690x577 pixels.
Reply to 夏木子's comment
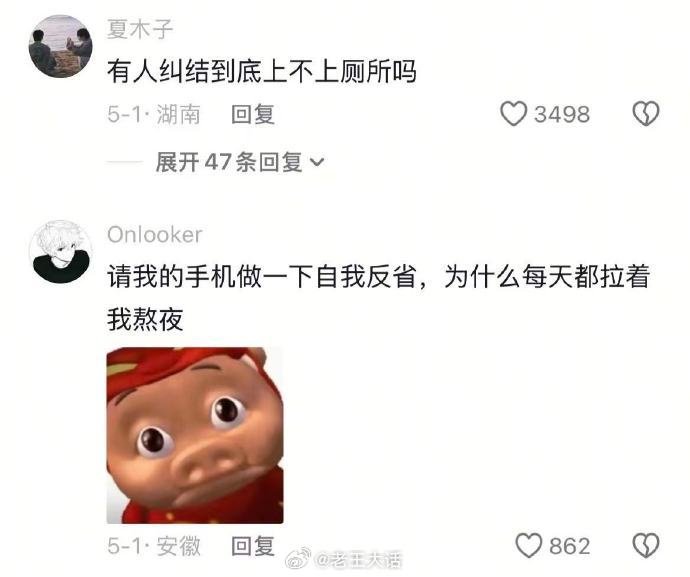point(253,114)
